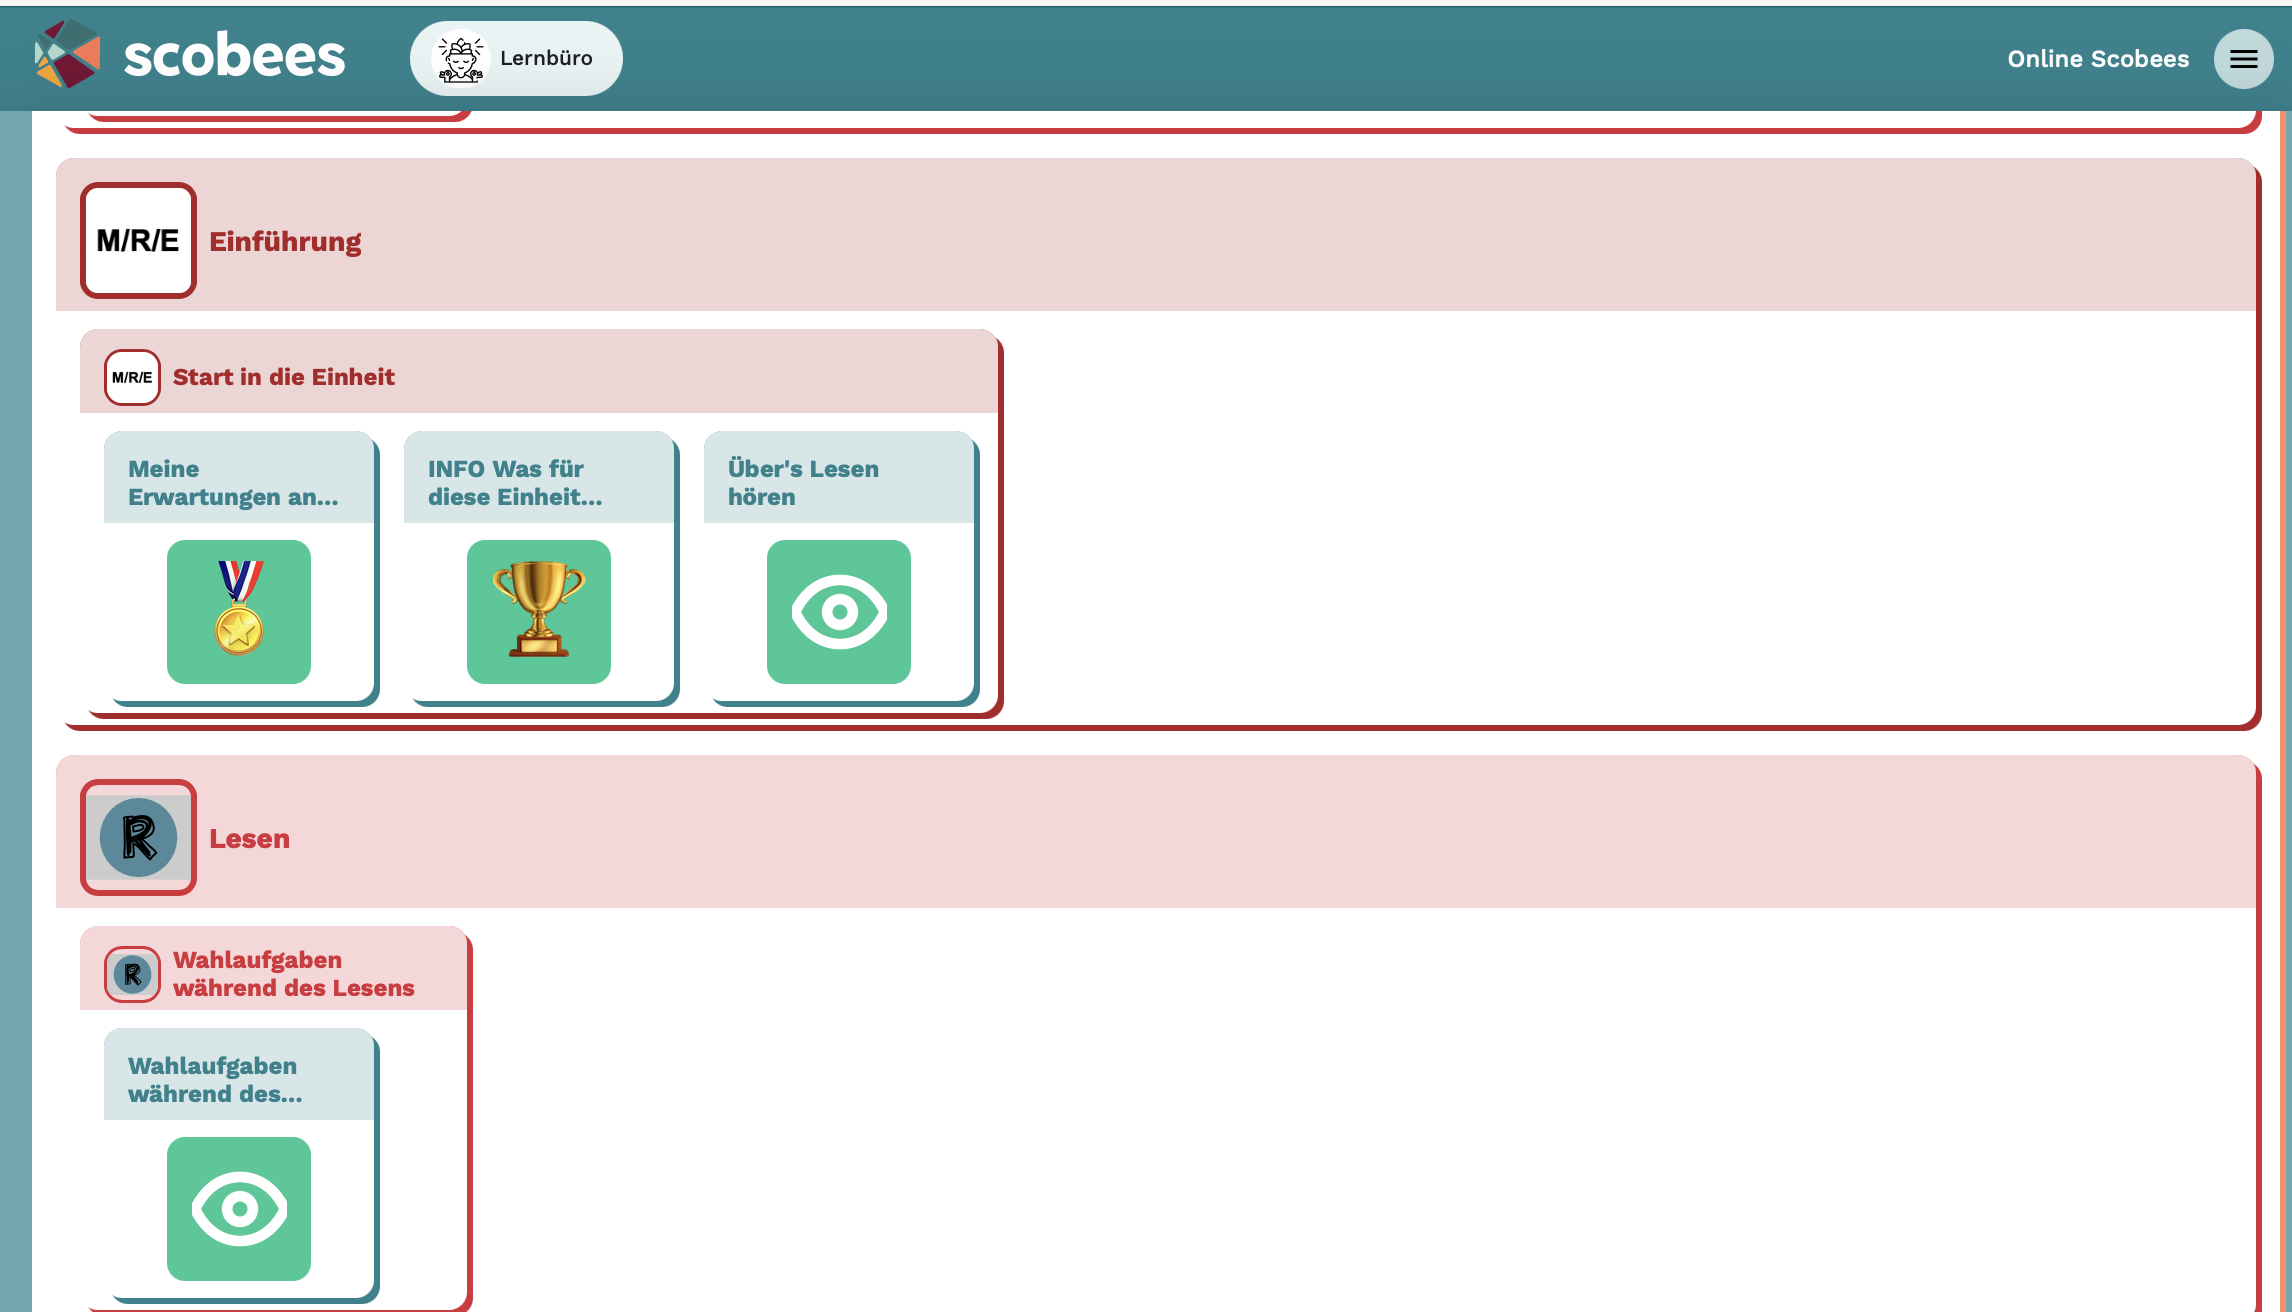
Task: Click the eye icon under Wahlaufgaben card
Action: coord(239,1208)
